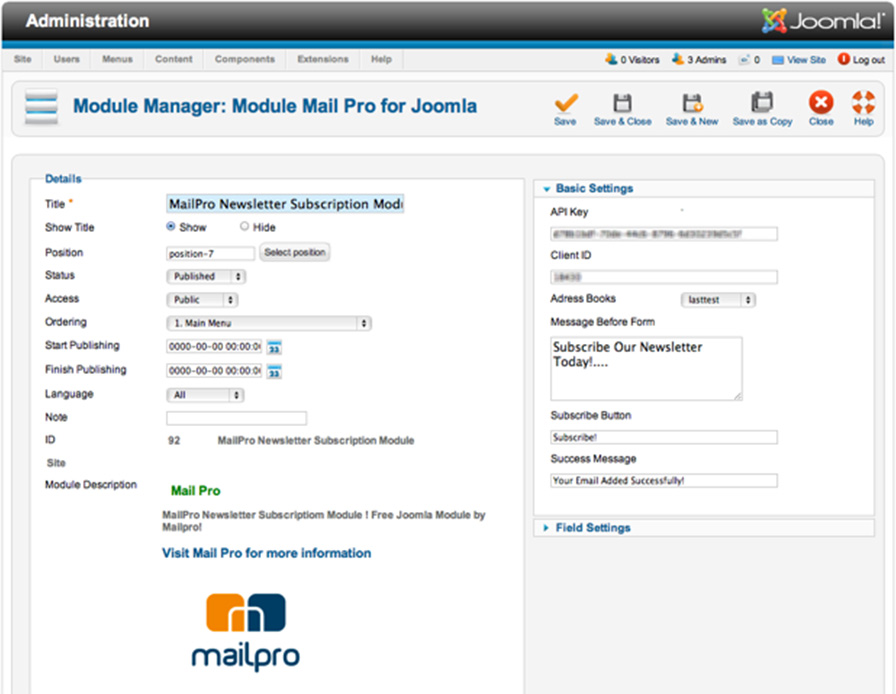The width and height of the screenshot is (896, 694).
Task: Click the Save as Copy icon
Action: [762, 102]
